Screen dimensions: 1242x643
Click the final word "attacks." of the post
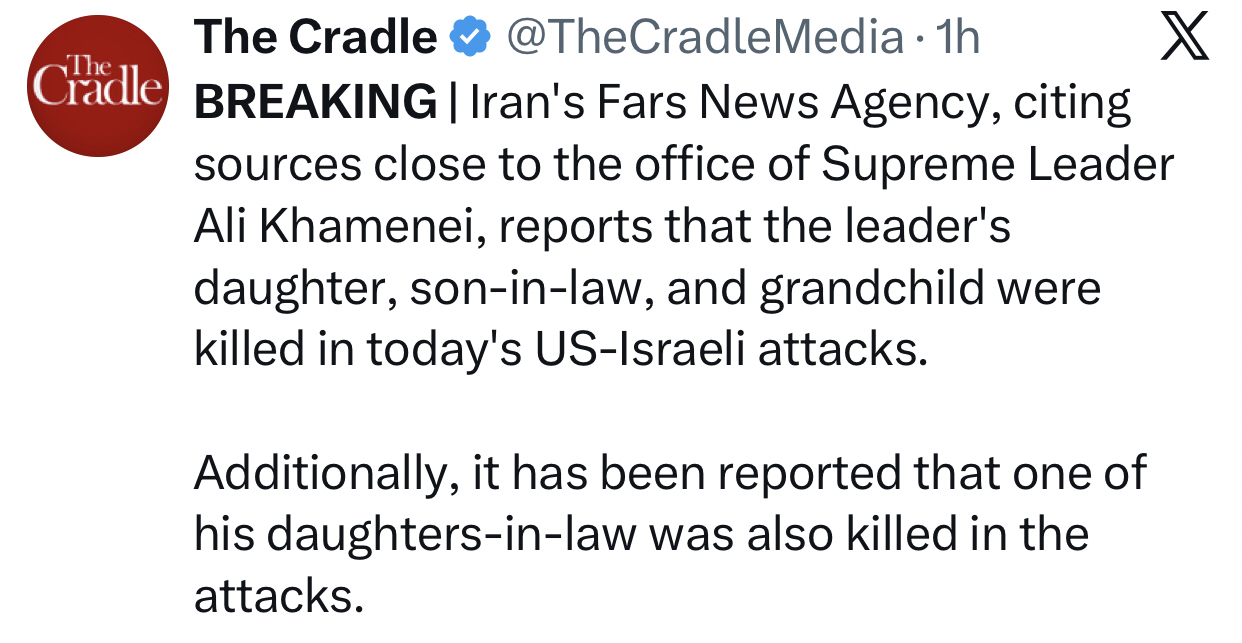tap(277, 597)
